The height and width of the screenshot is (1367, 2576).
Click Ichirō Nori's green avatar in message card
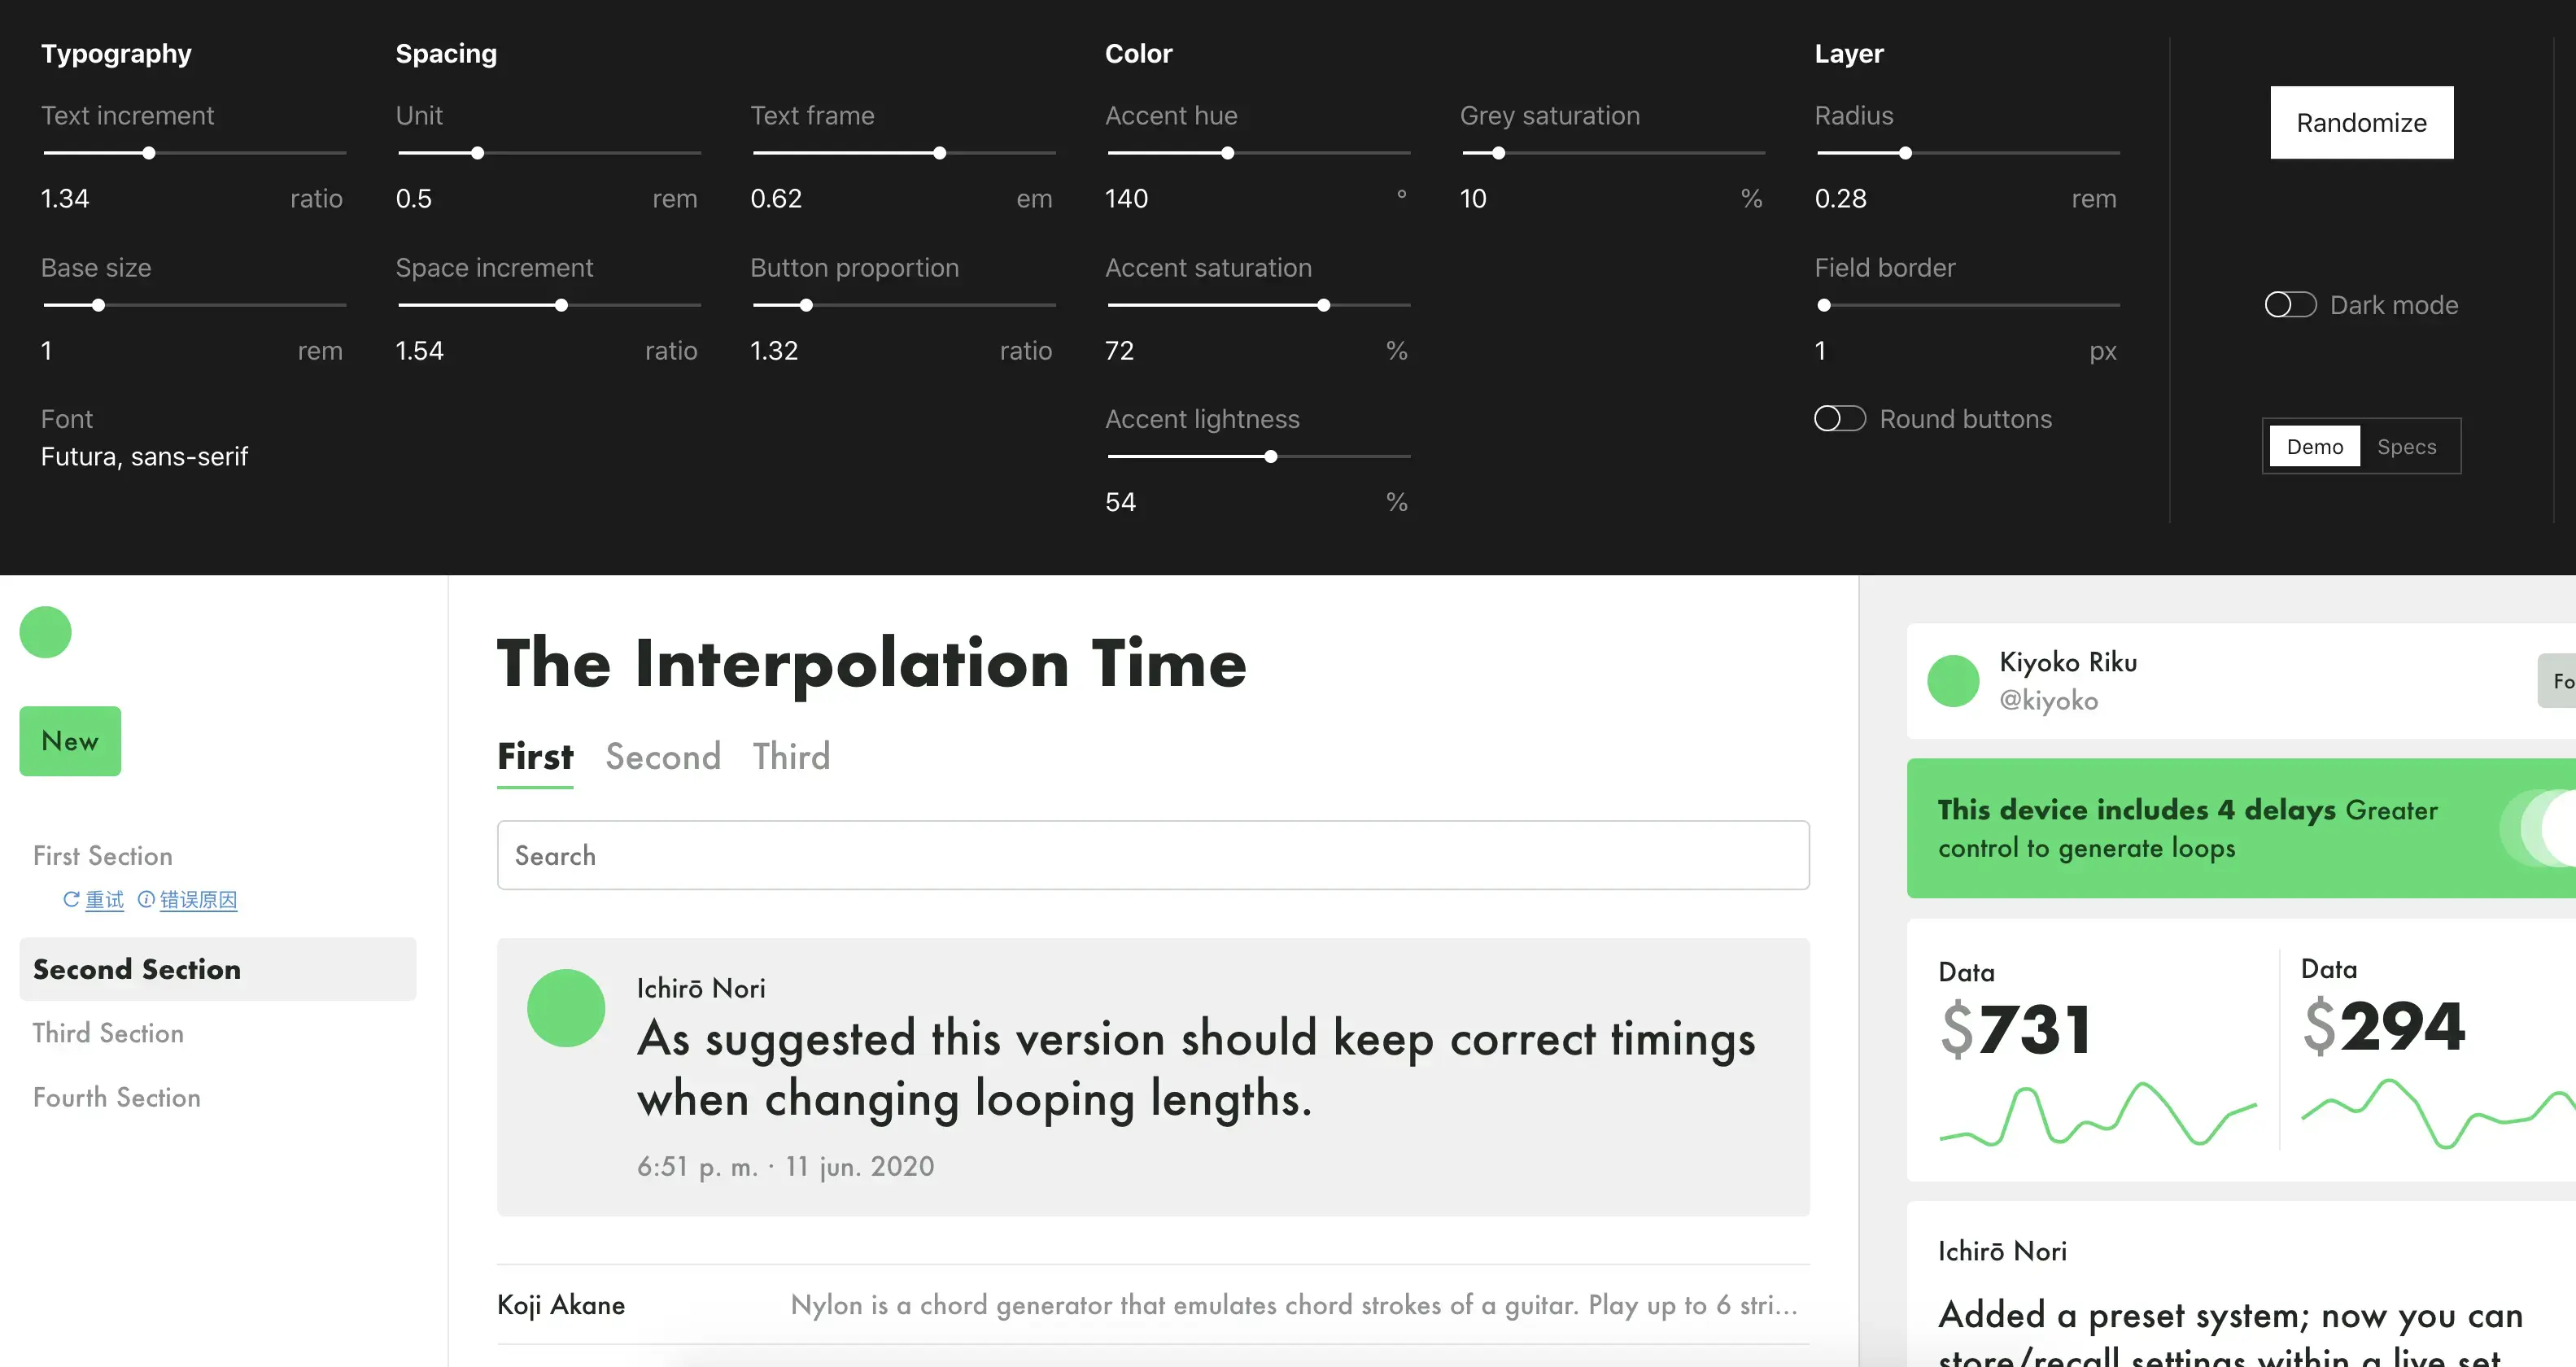566,1008
